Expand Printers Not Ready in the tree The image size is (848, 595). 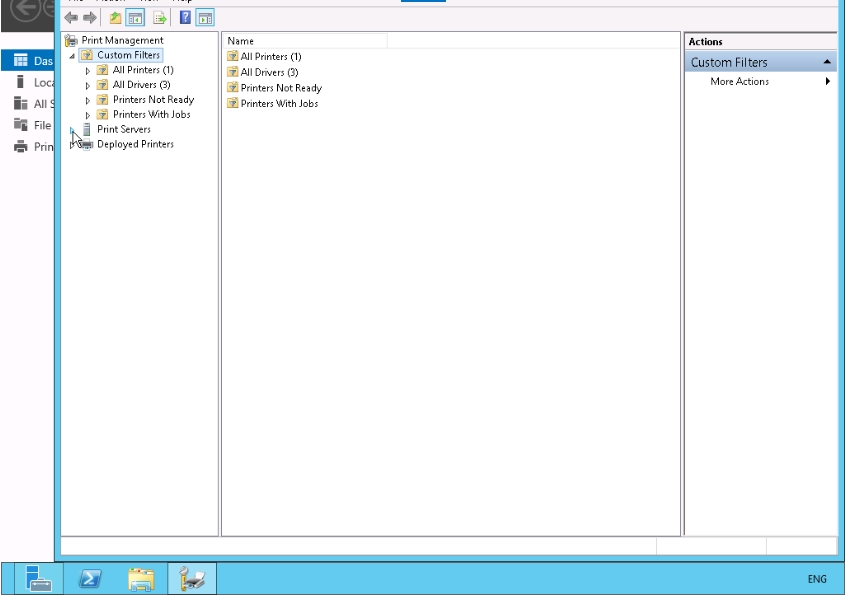click(88, 100)
